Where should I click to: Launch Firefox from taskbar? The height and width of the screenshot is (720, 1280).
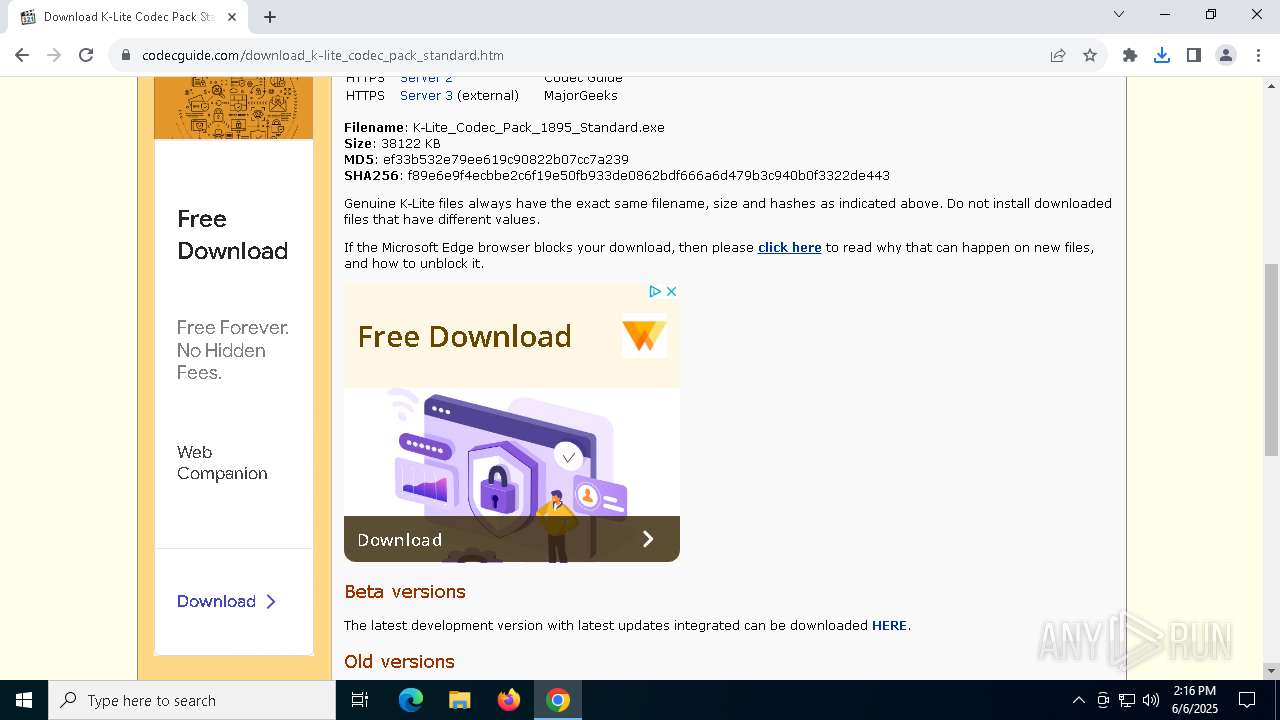(x=509, y=700)
